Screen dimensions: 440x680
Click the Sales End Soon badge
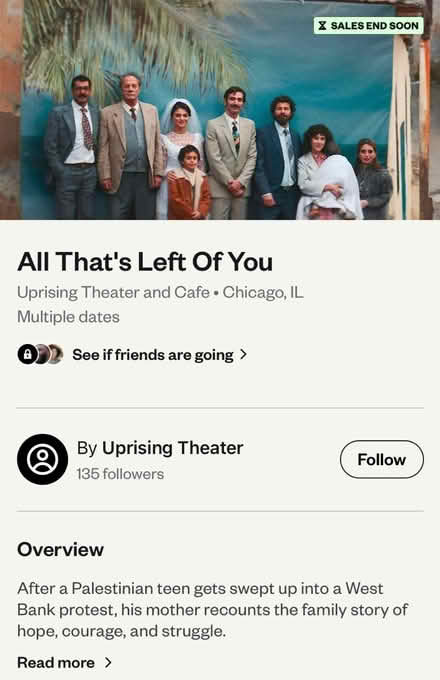point(368,26)
